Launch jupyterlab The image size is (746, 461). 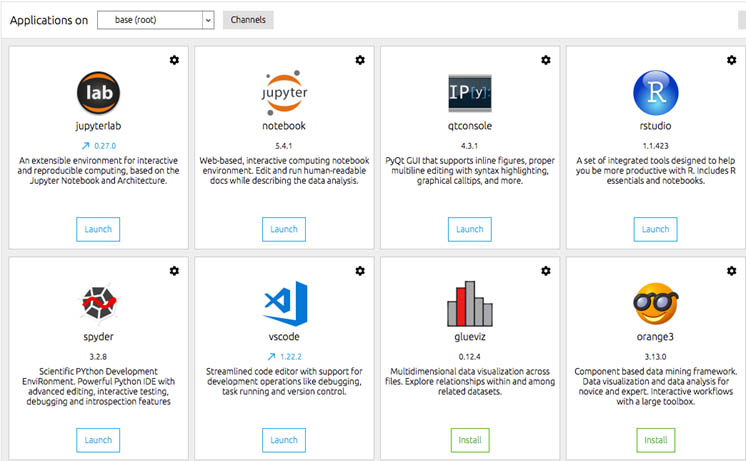[98, 229]
